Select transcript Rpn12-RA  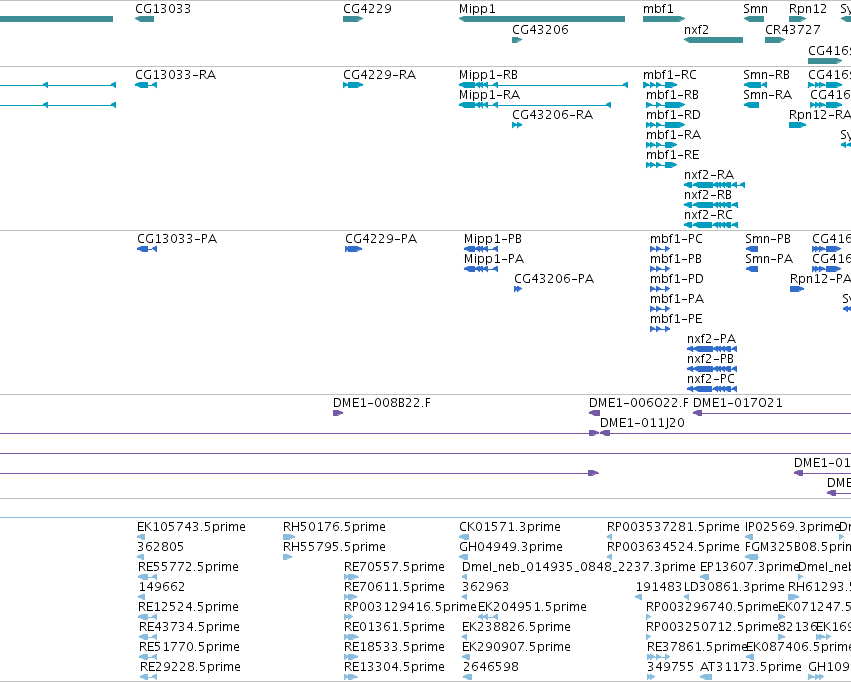[x=798, y=125]
